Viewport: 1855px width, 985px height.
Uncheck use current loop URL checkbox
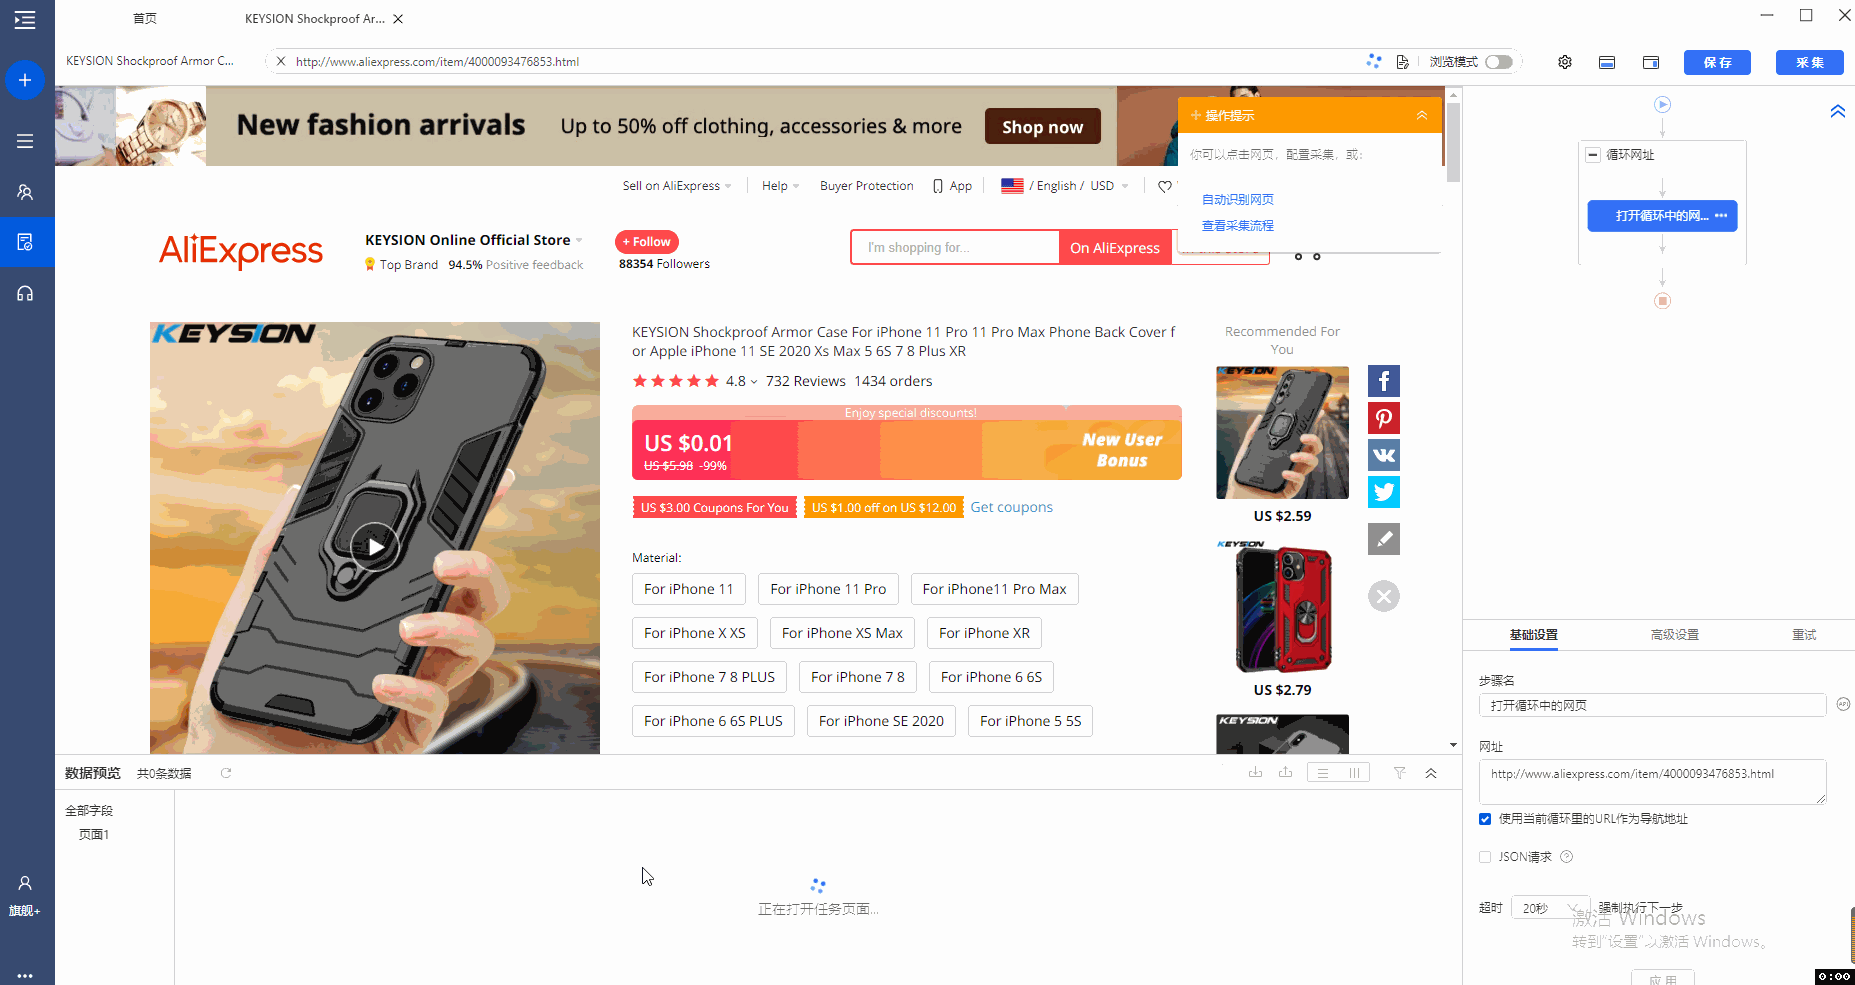point(1485,819)
